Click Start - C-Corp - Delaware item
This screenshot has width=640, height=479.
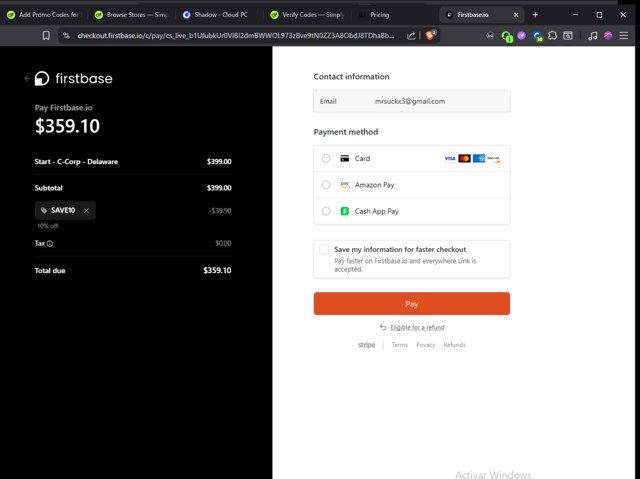tap(76, 162)
